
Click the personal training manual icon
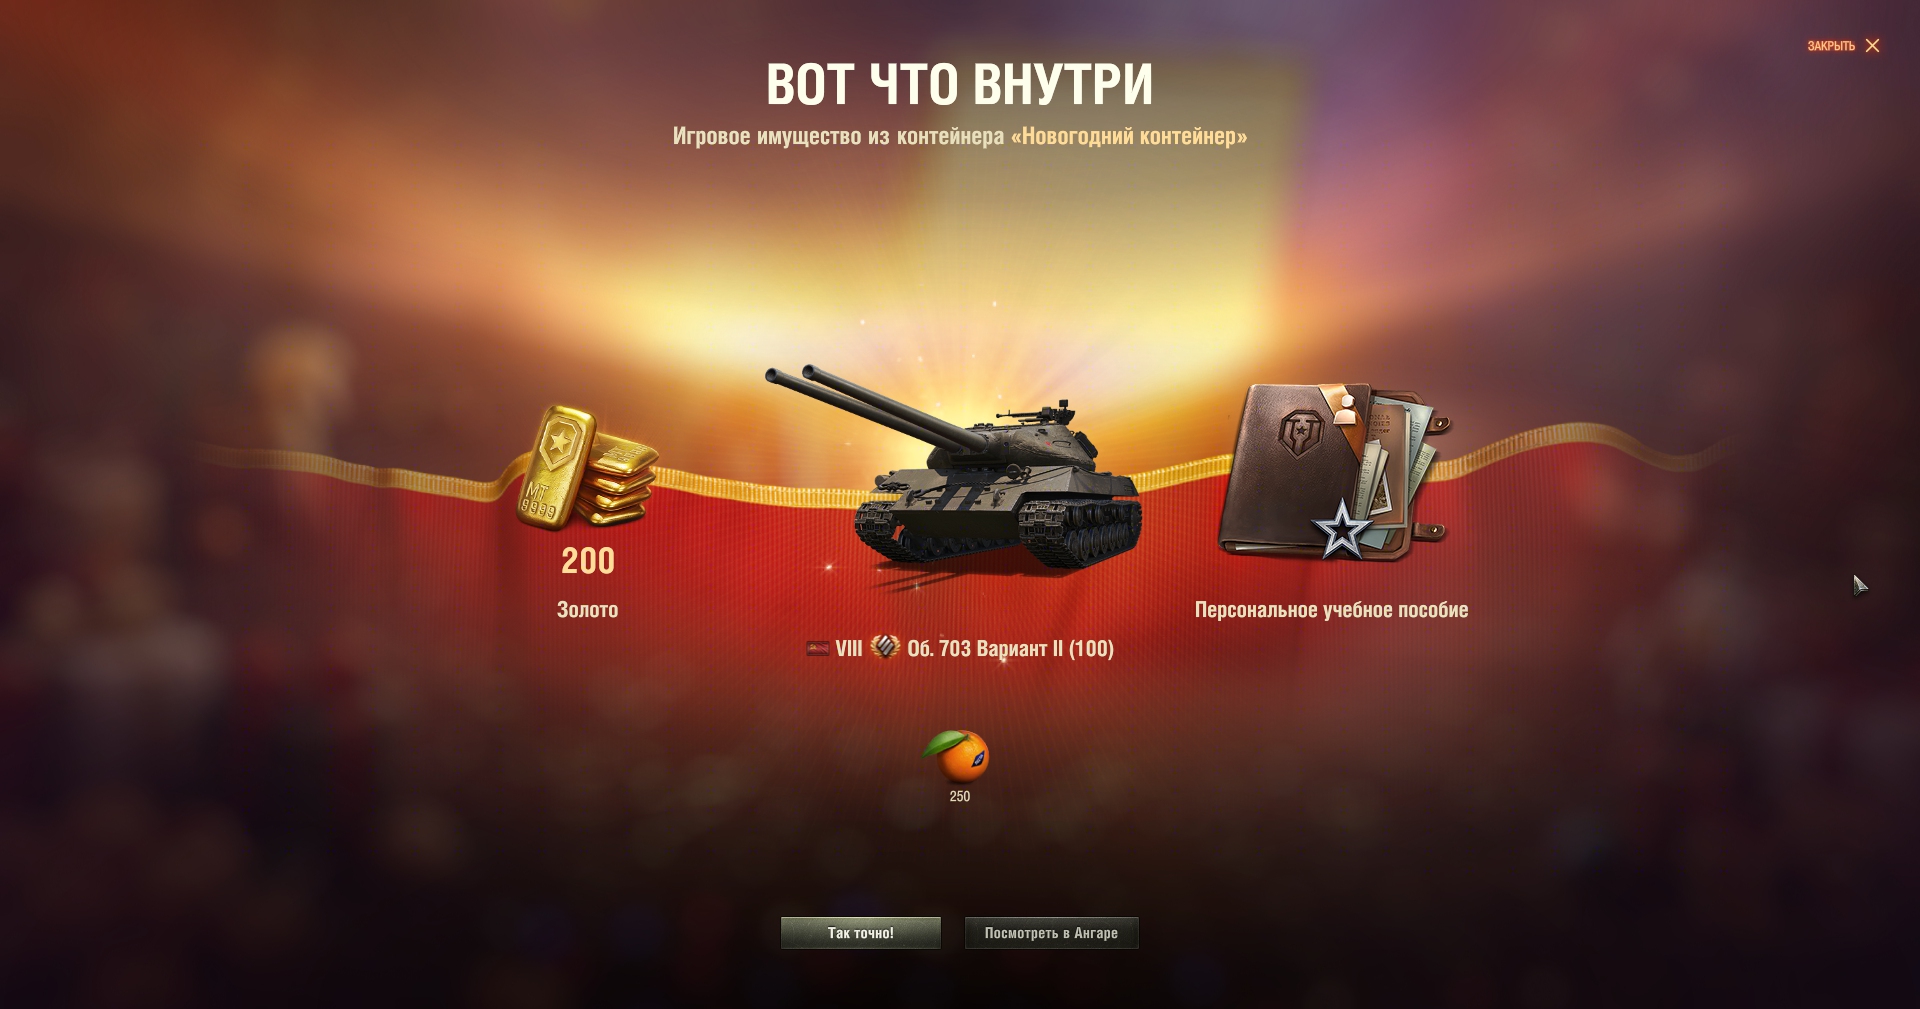click(x=1333, y=471)
